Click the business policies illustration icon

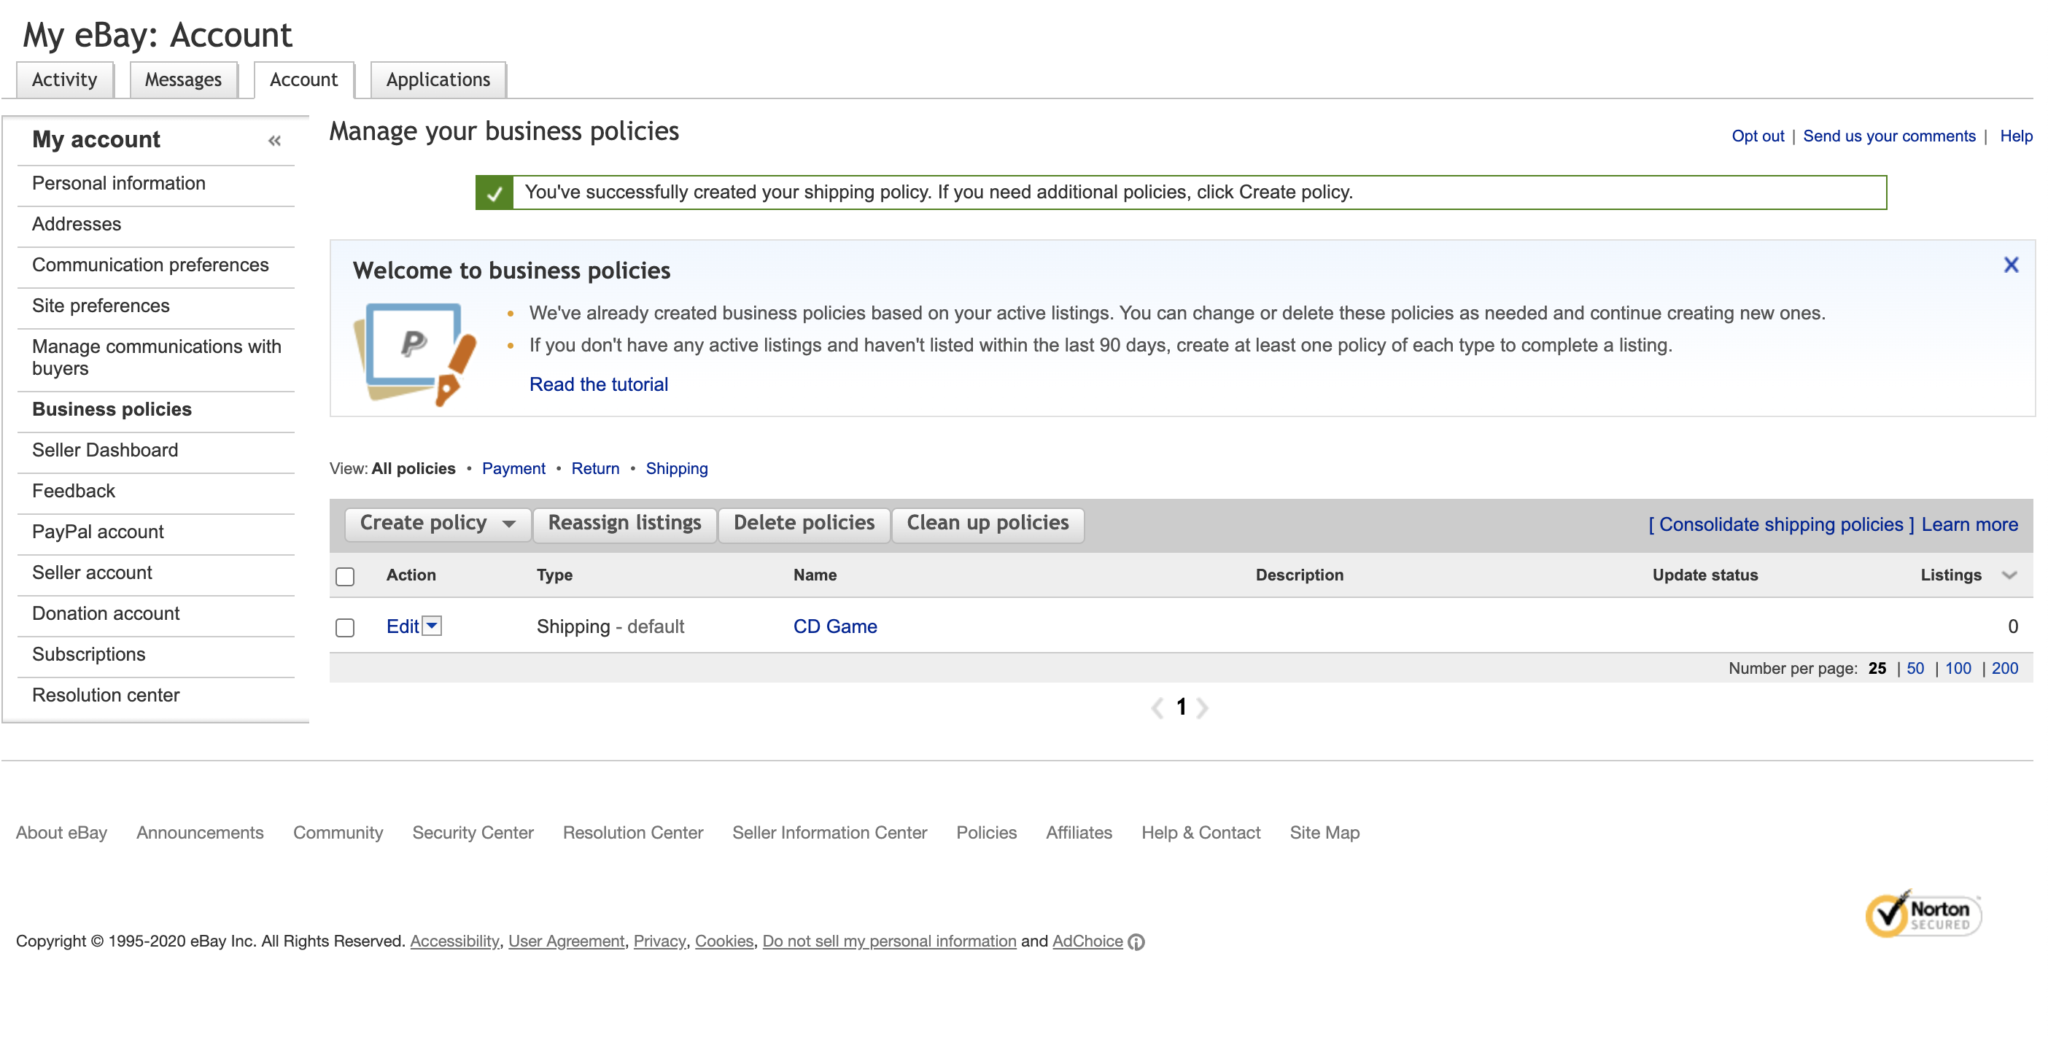tap(415, 353)
